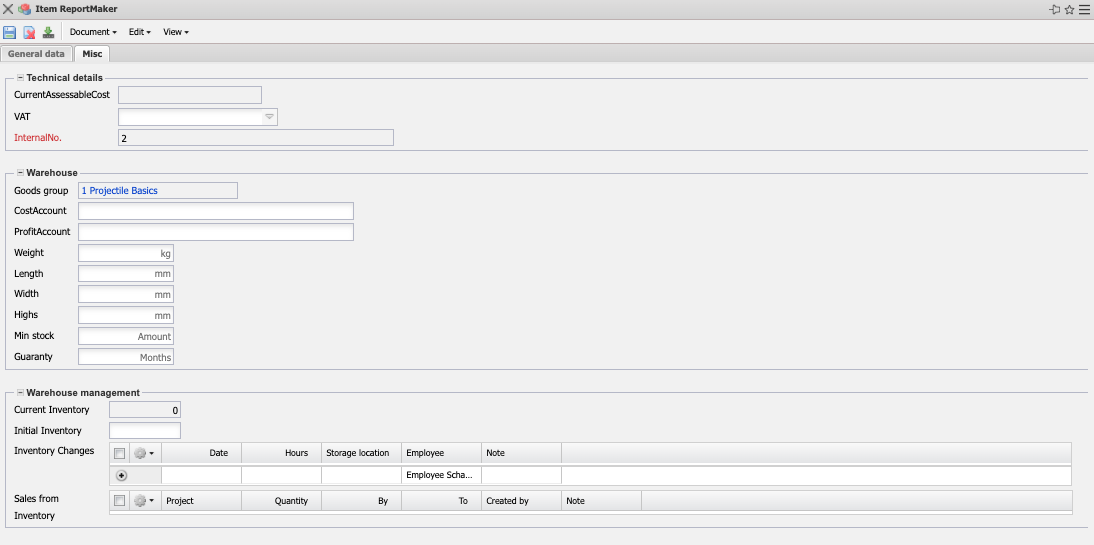Image resolution: width=1094 pixels, height=545 pixels.
Task: Click the blue floppy disk save icon
Action: point(10,32)
